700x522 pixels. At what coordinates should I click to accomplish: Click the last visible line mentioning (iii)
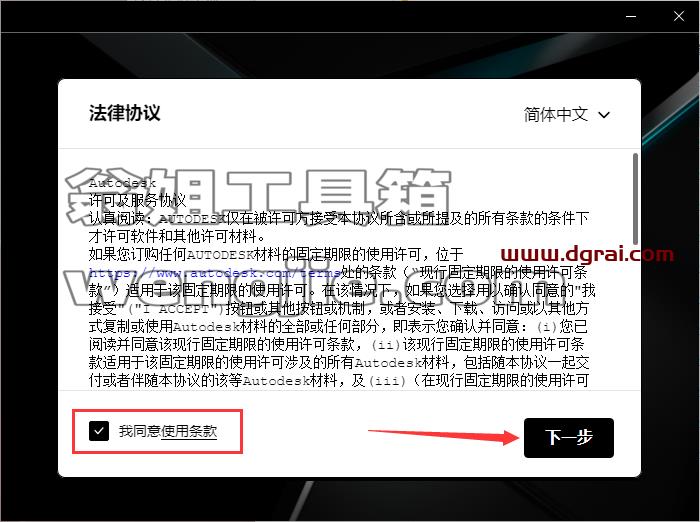click(x=339, y=380)
